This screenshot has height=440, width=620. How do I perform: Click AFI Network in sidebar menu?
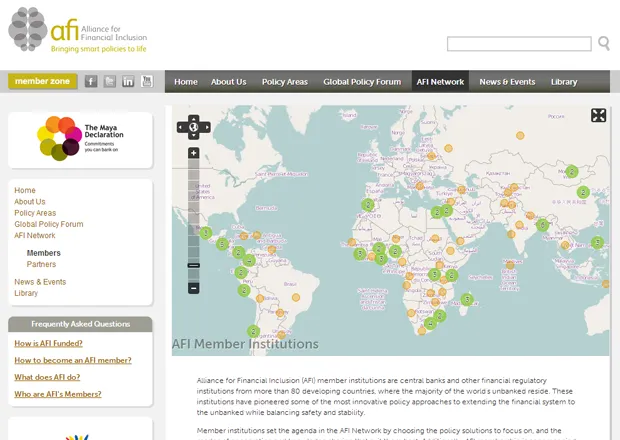(x=35, y=236)
